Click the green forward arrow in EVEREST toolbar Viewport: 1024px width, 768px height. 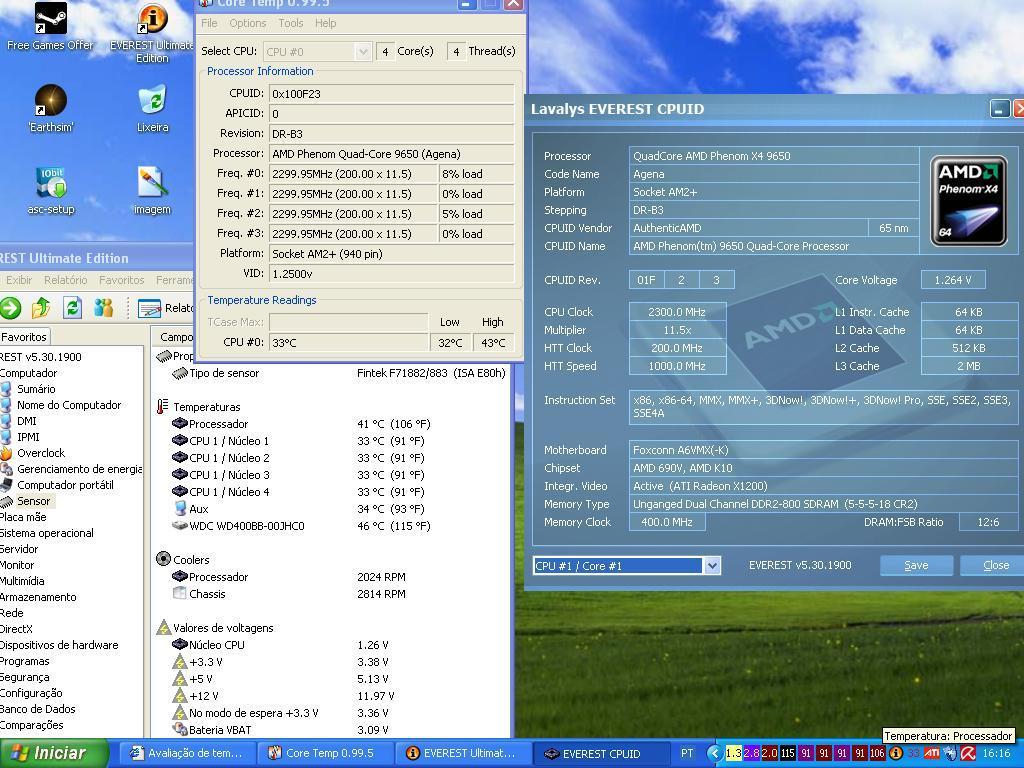point(10,308)
